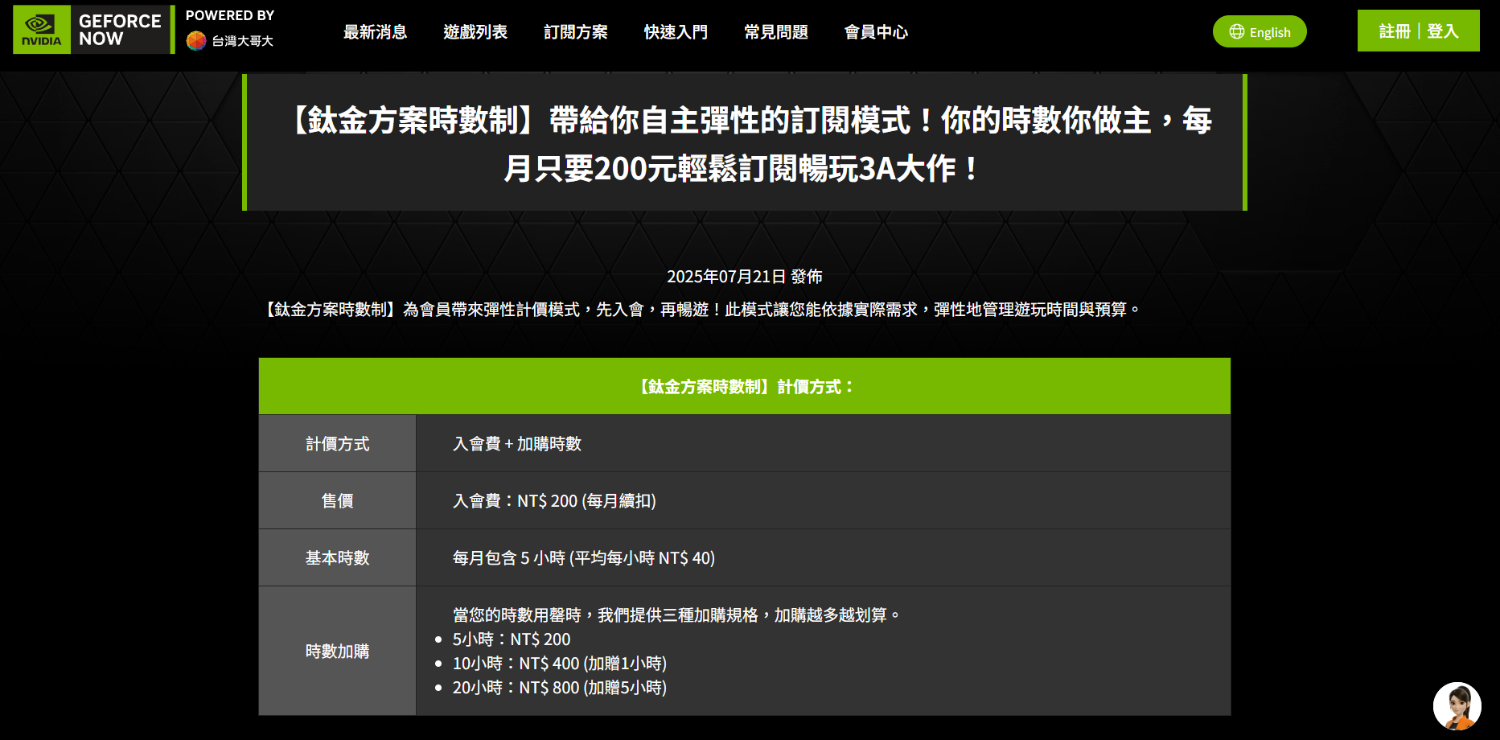The width and height of the screenshot is (1500, 740).
Task: Click the green table header 計價方式
Action: [x=745, y=386]
